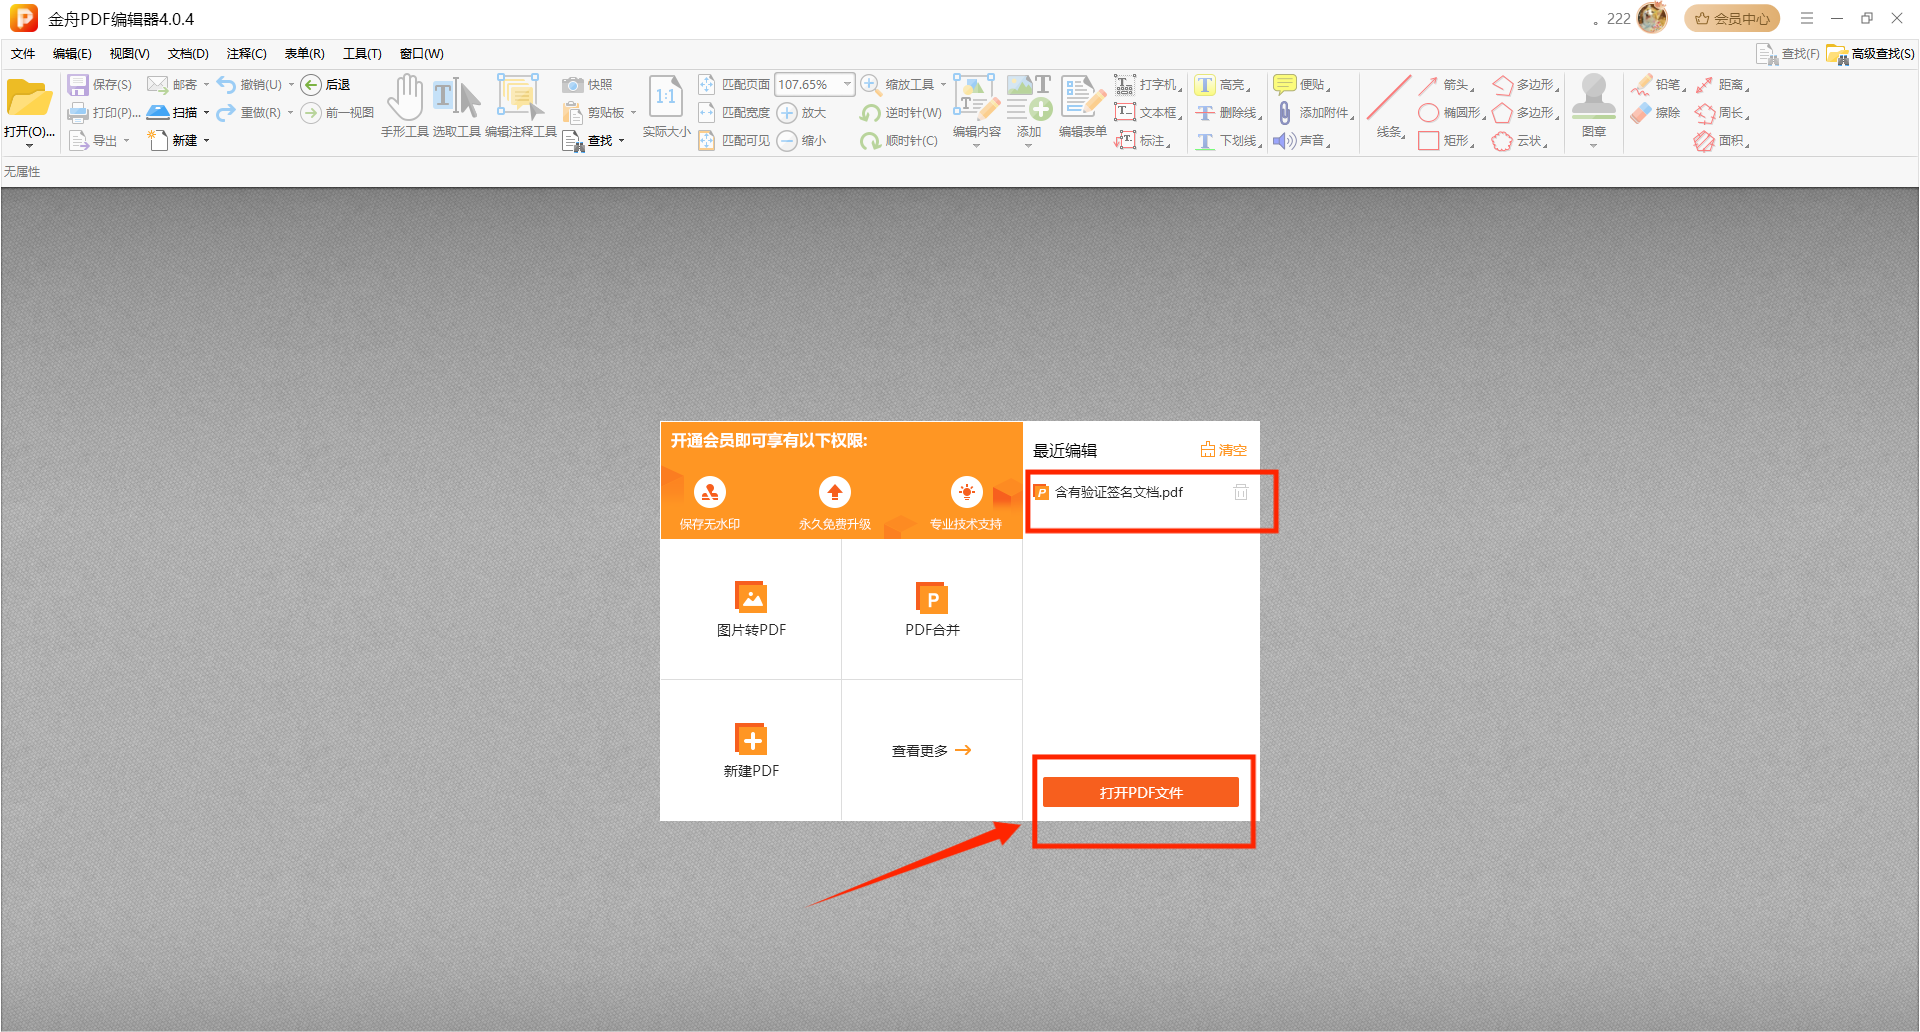Open the 工具(T) menu
This screenshot has height=1032, width=1920.
[x=362, y=54]
